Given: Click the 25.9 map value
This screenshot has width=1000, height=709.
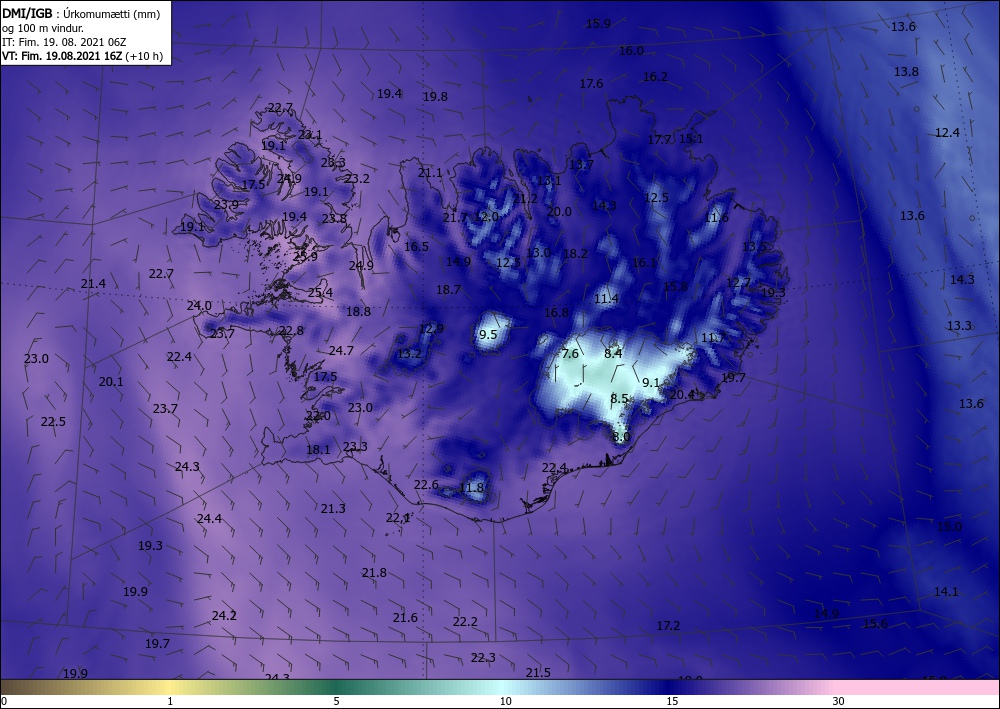Looking at the screenshot, I should coord(305,256).
